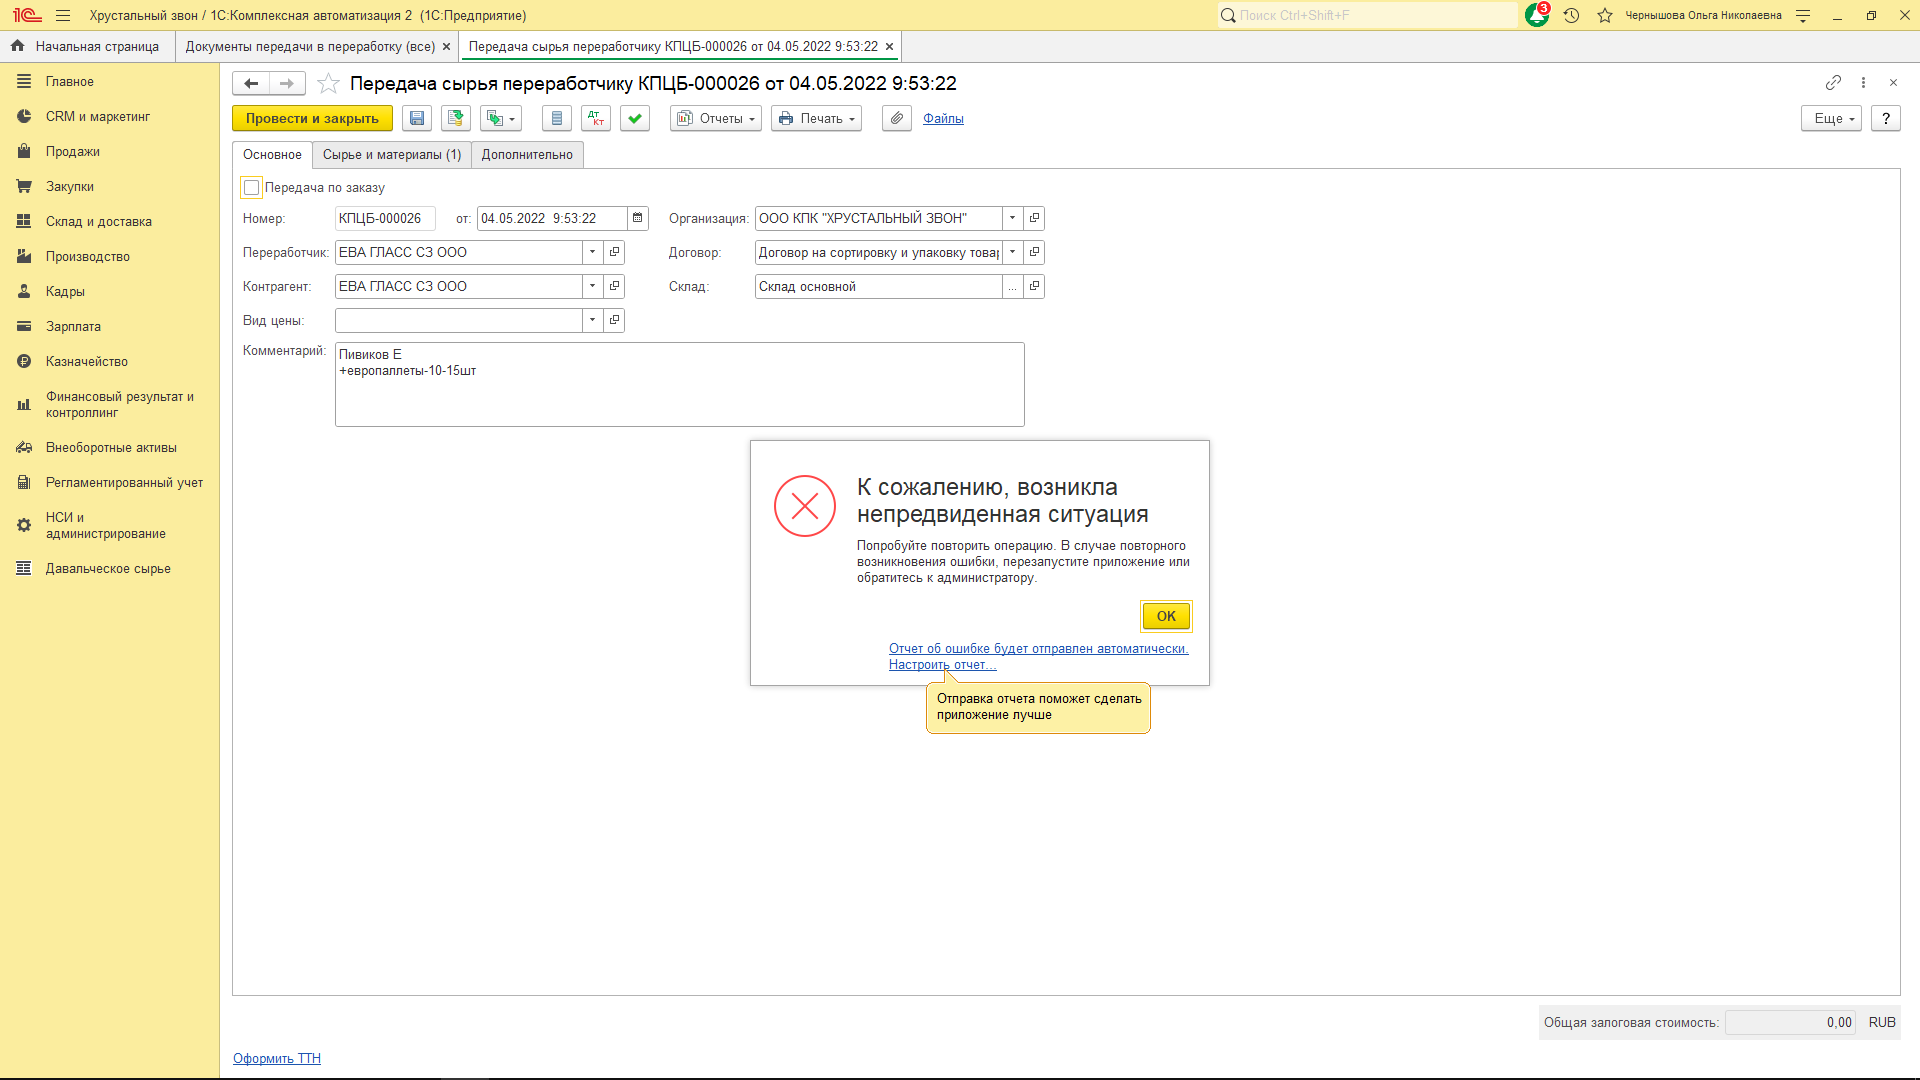This screenshot has width=1920, height=1080.
Task: Click the Вид цены input field
Action: [x=458, y=320]
